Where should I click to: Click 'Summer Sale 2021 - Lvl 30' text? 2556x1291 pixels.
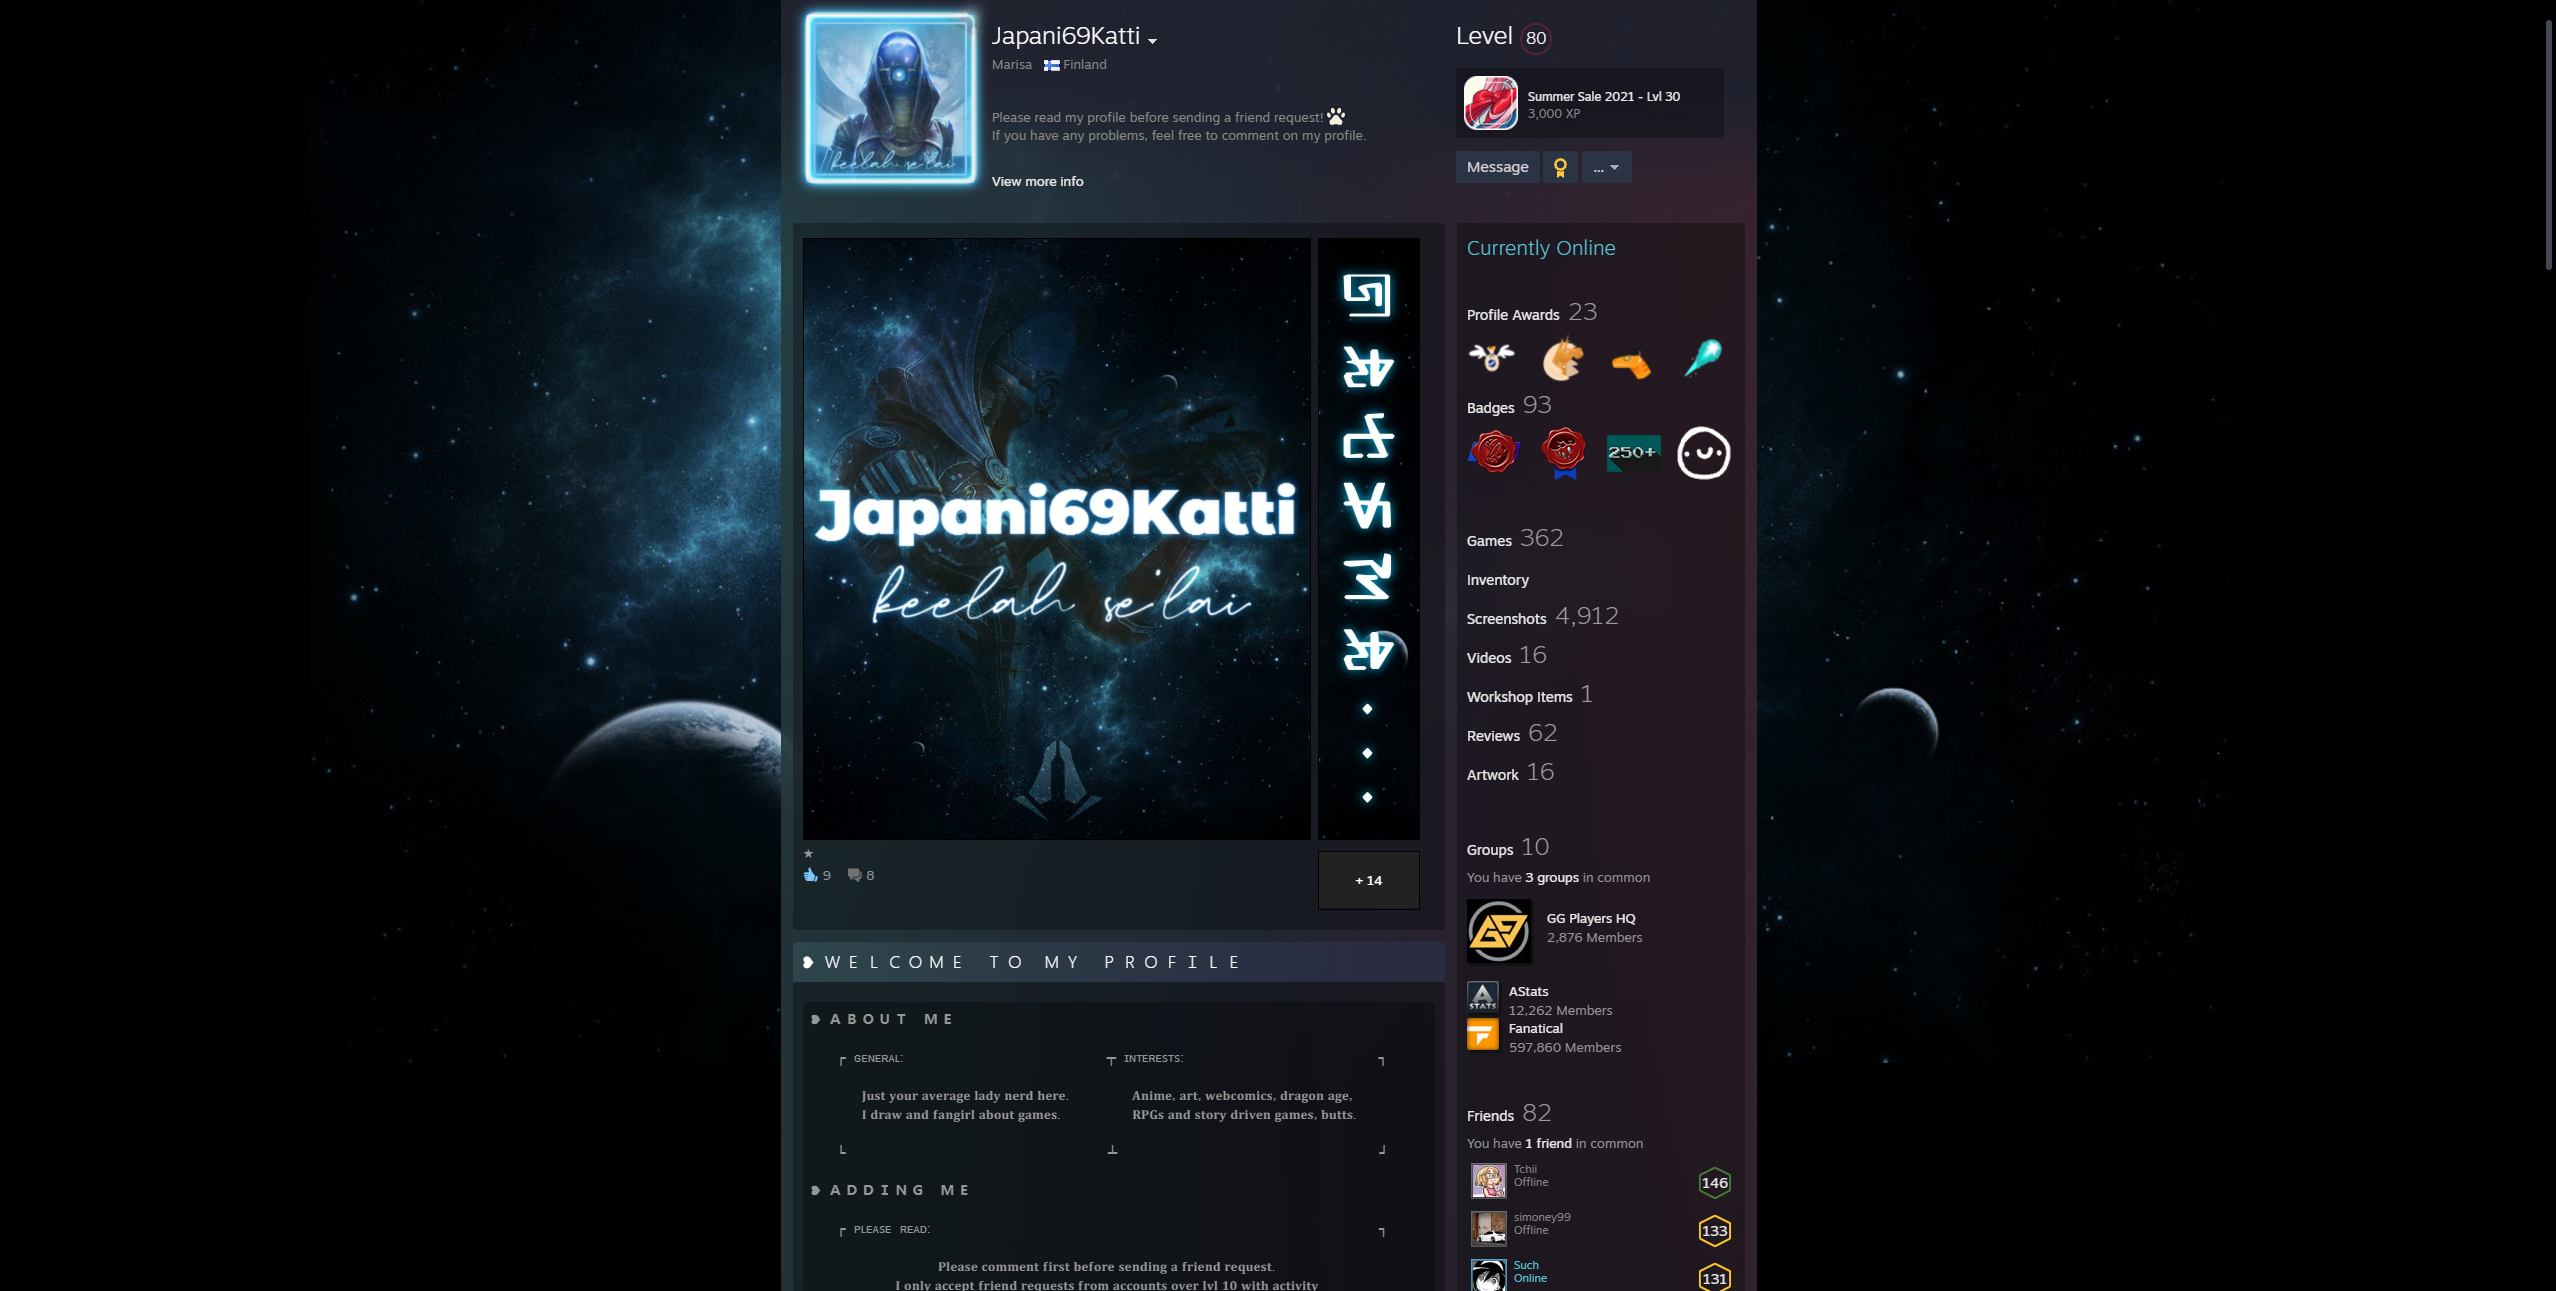pyautogui.click(x=1603, y=96)
